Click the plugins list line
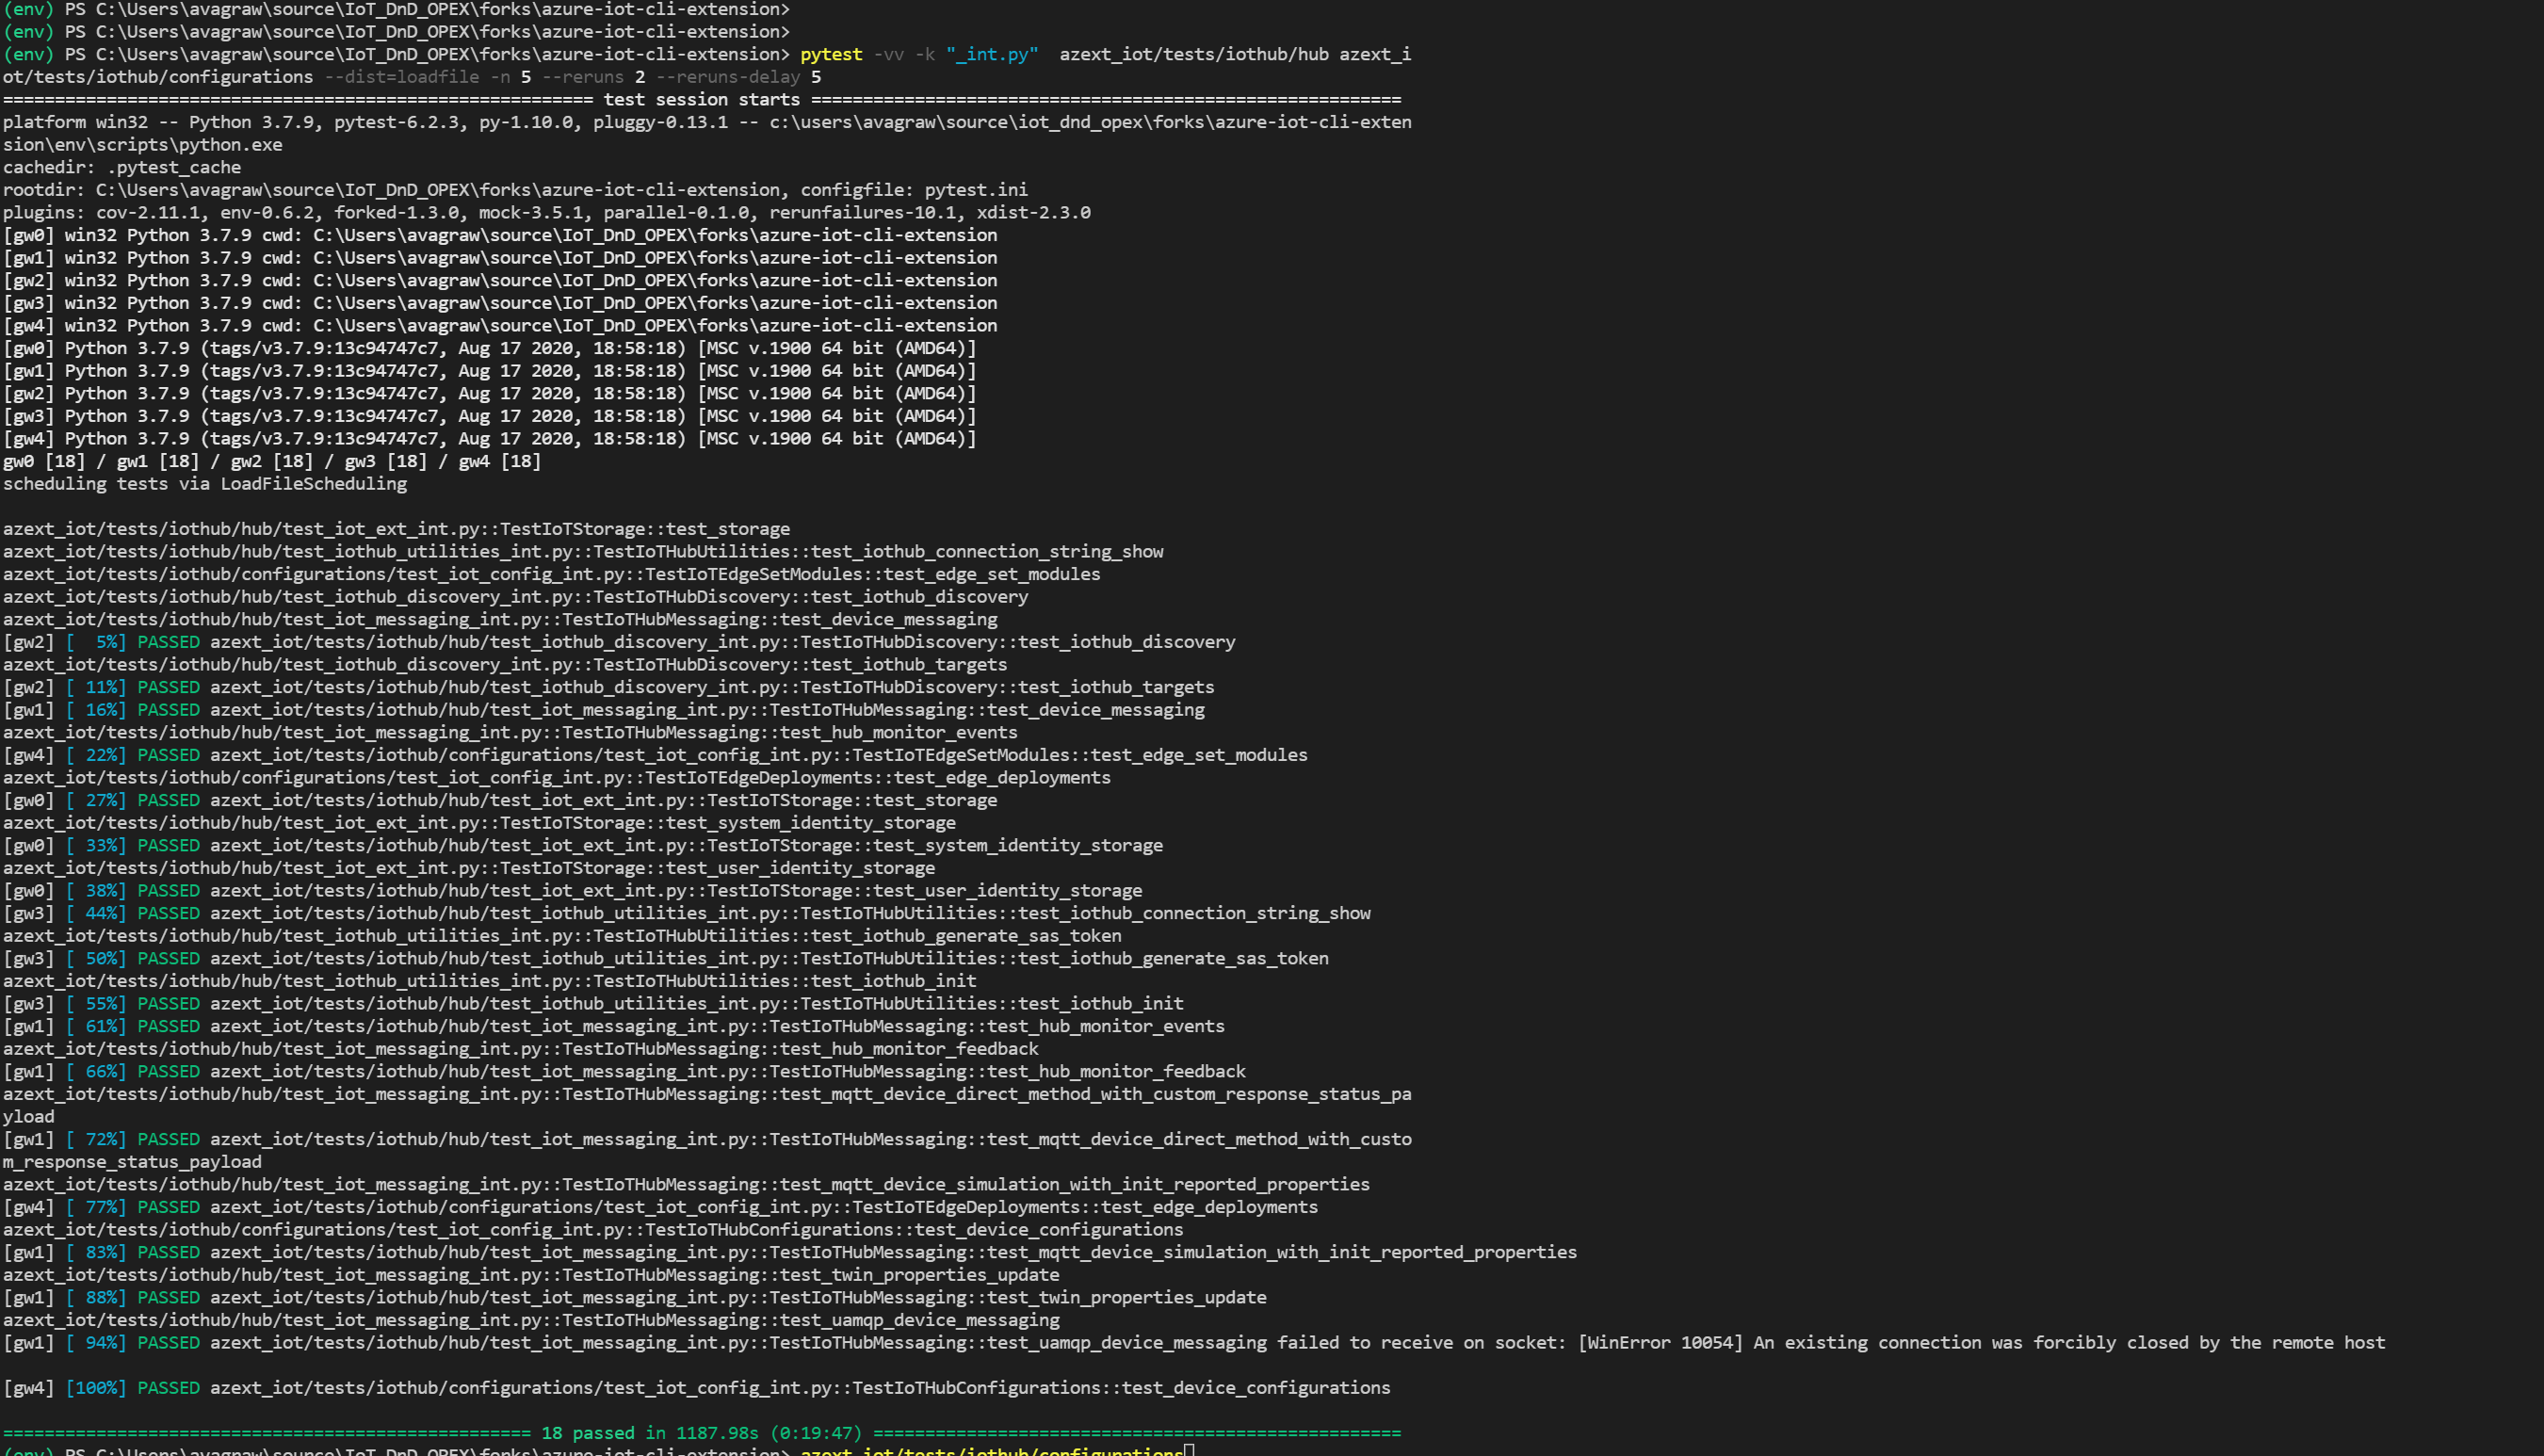This screenshot has width=2544, height=1456. [545, 213]
